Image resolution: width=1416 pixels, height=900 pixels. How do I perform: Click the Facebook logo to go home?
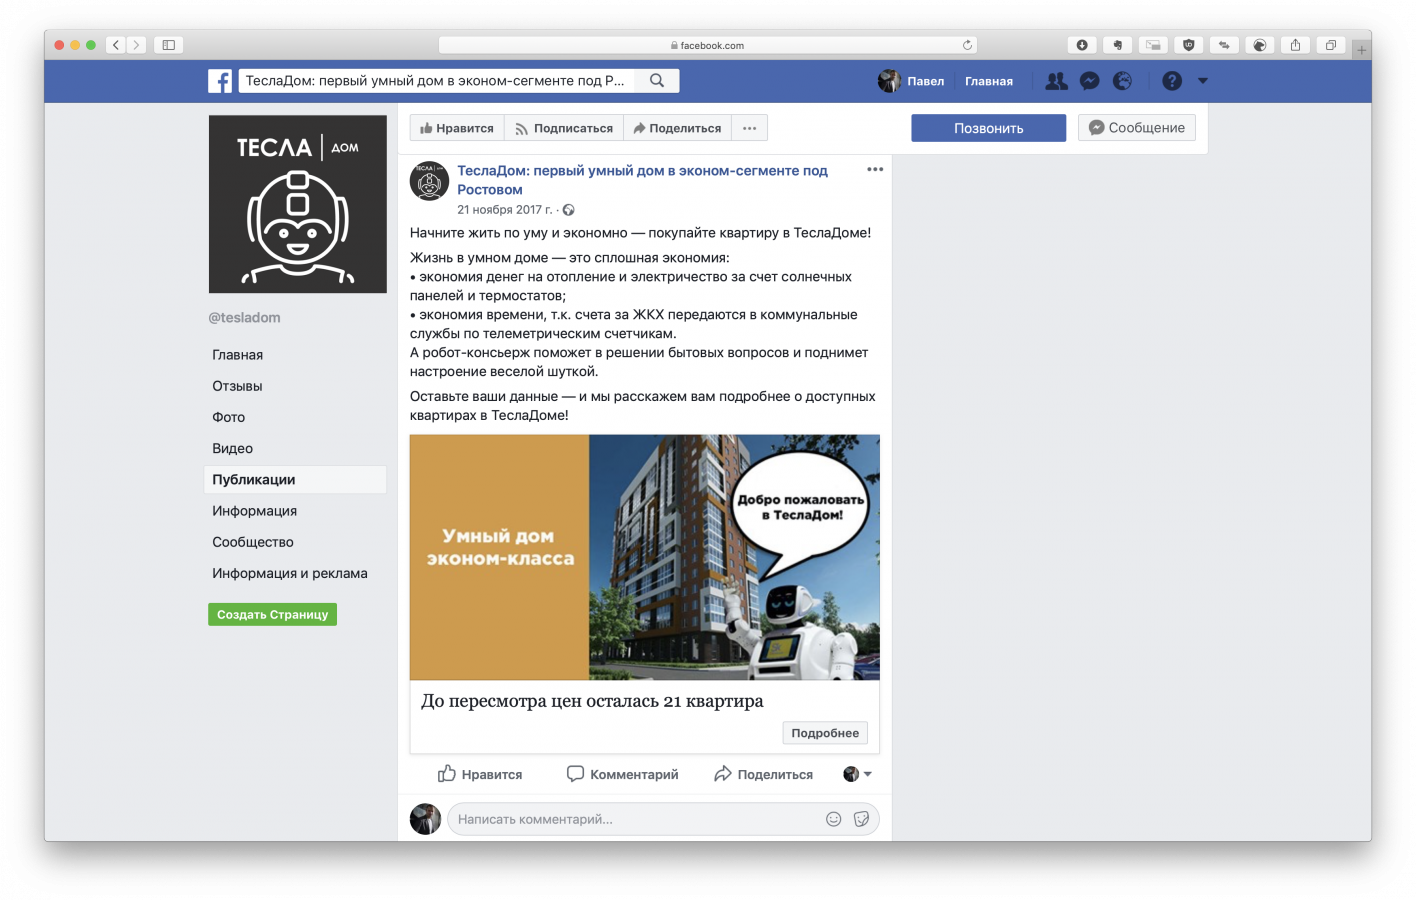220,81
